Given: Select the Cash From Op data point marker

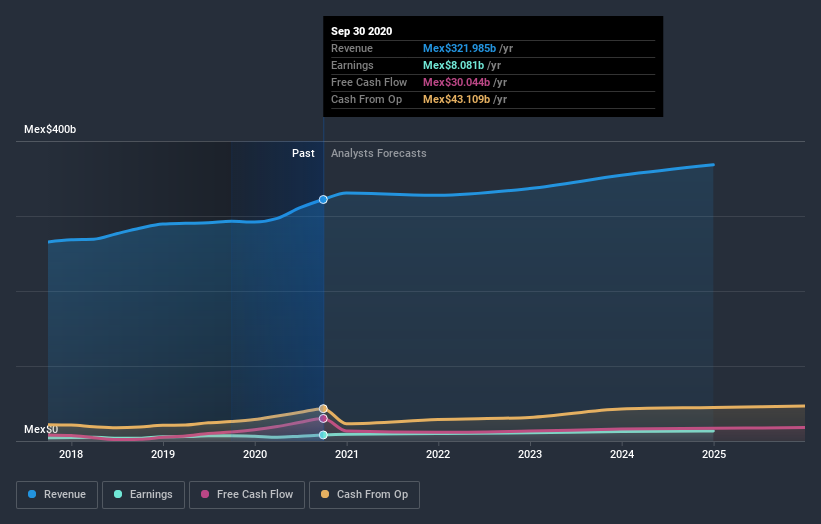Looking at the screenshot, I should click(323, 408).
